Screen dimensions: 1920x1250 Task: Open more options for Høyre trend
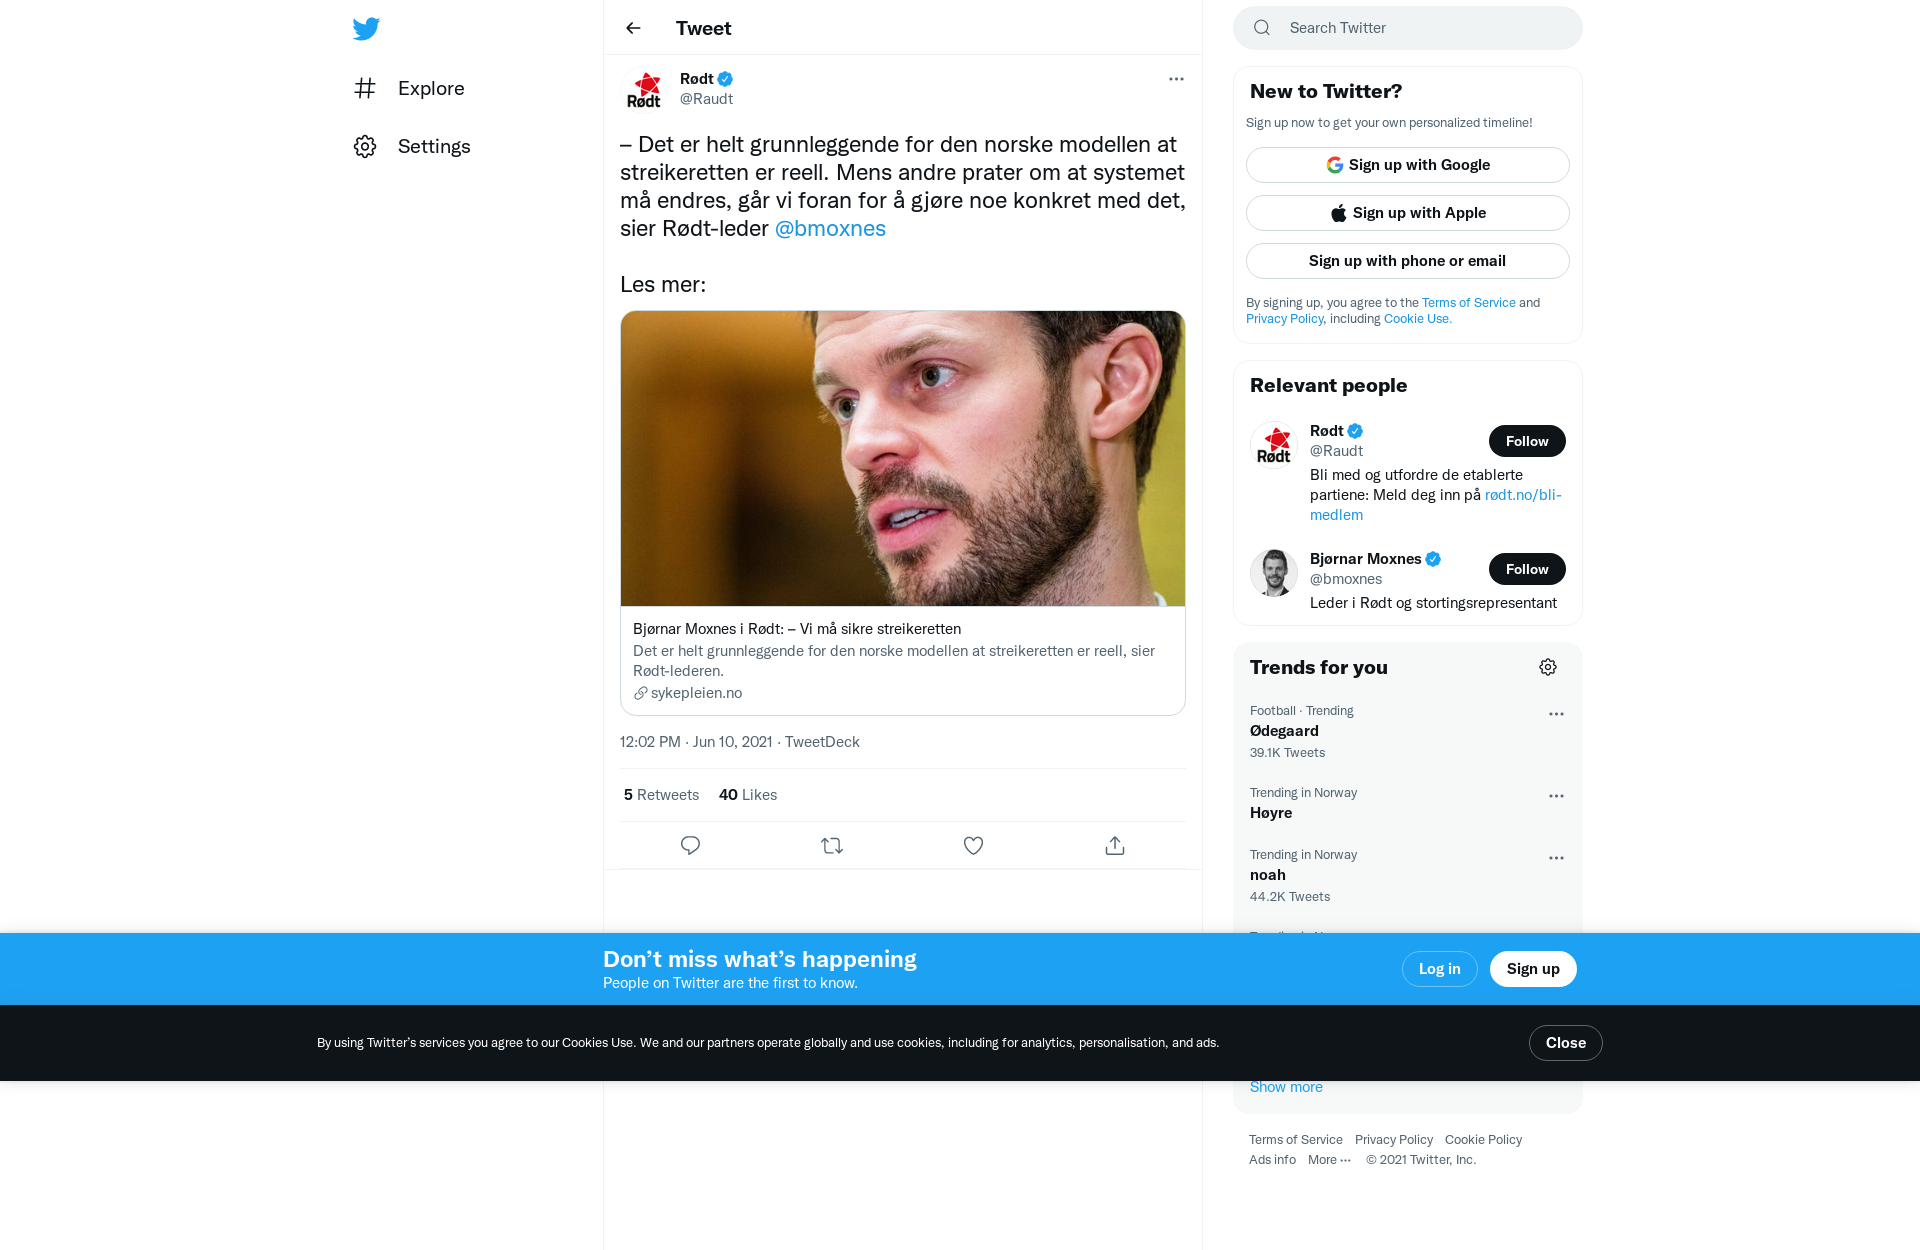pyautogui.click(x=1556, y=796)
